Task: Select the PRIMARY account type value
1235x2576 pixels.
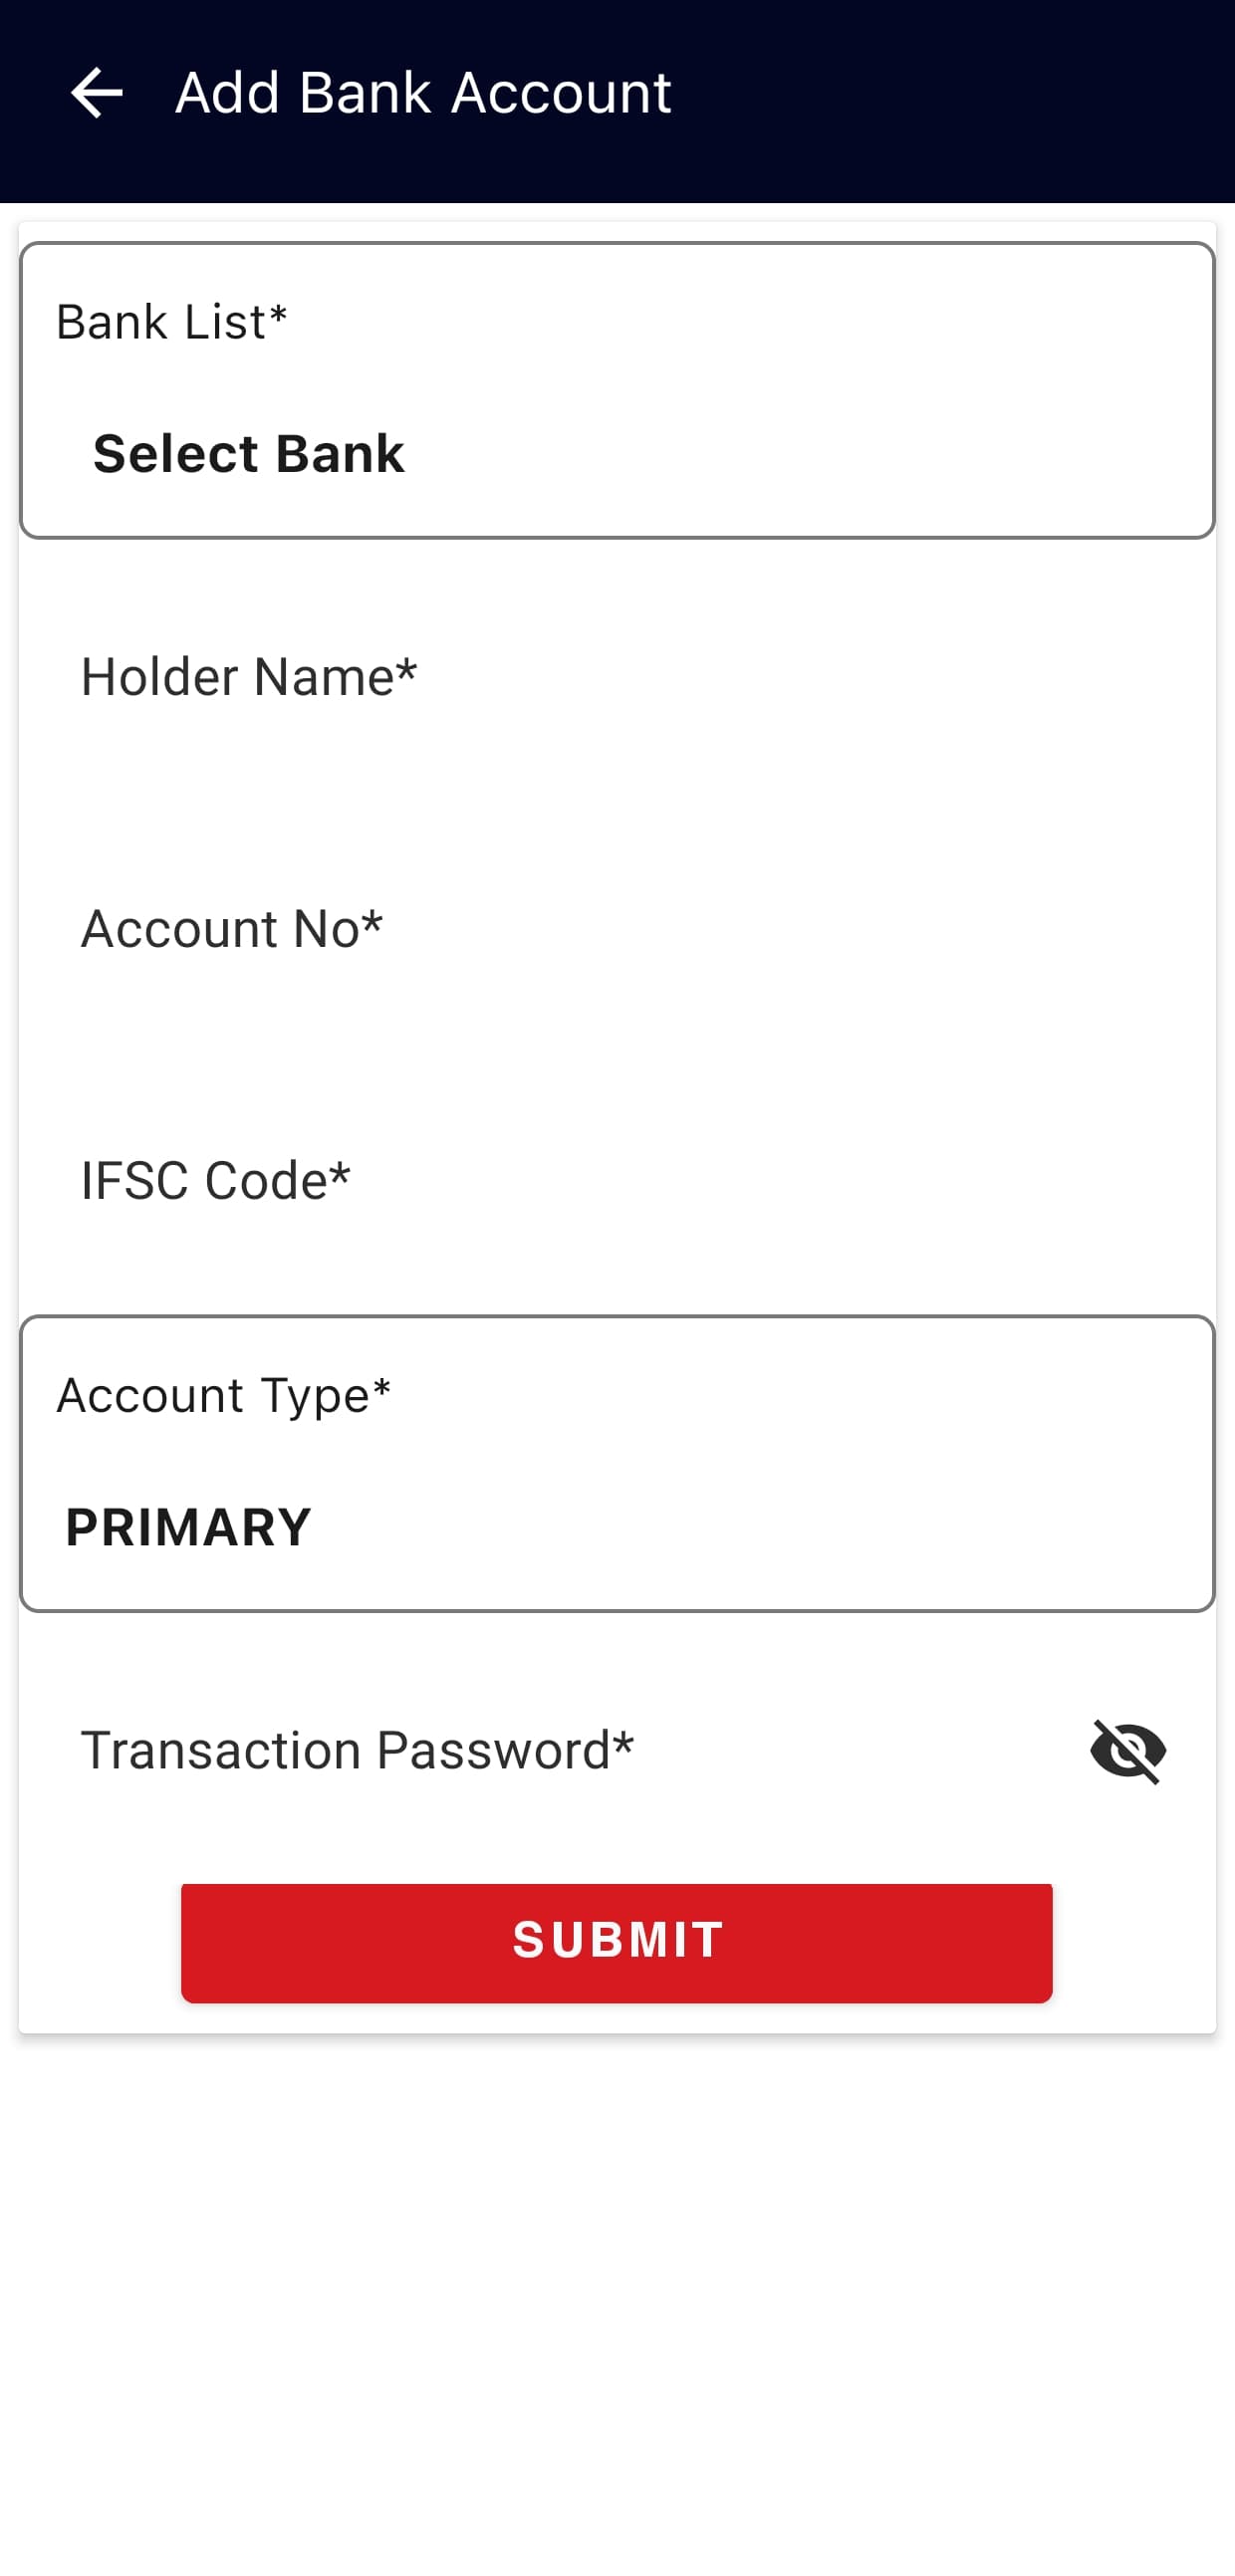Action: coord(188,1527)
